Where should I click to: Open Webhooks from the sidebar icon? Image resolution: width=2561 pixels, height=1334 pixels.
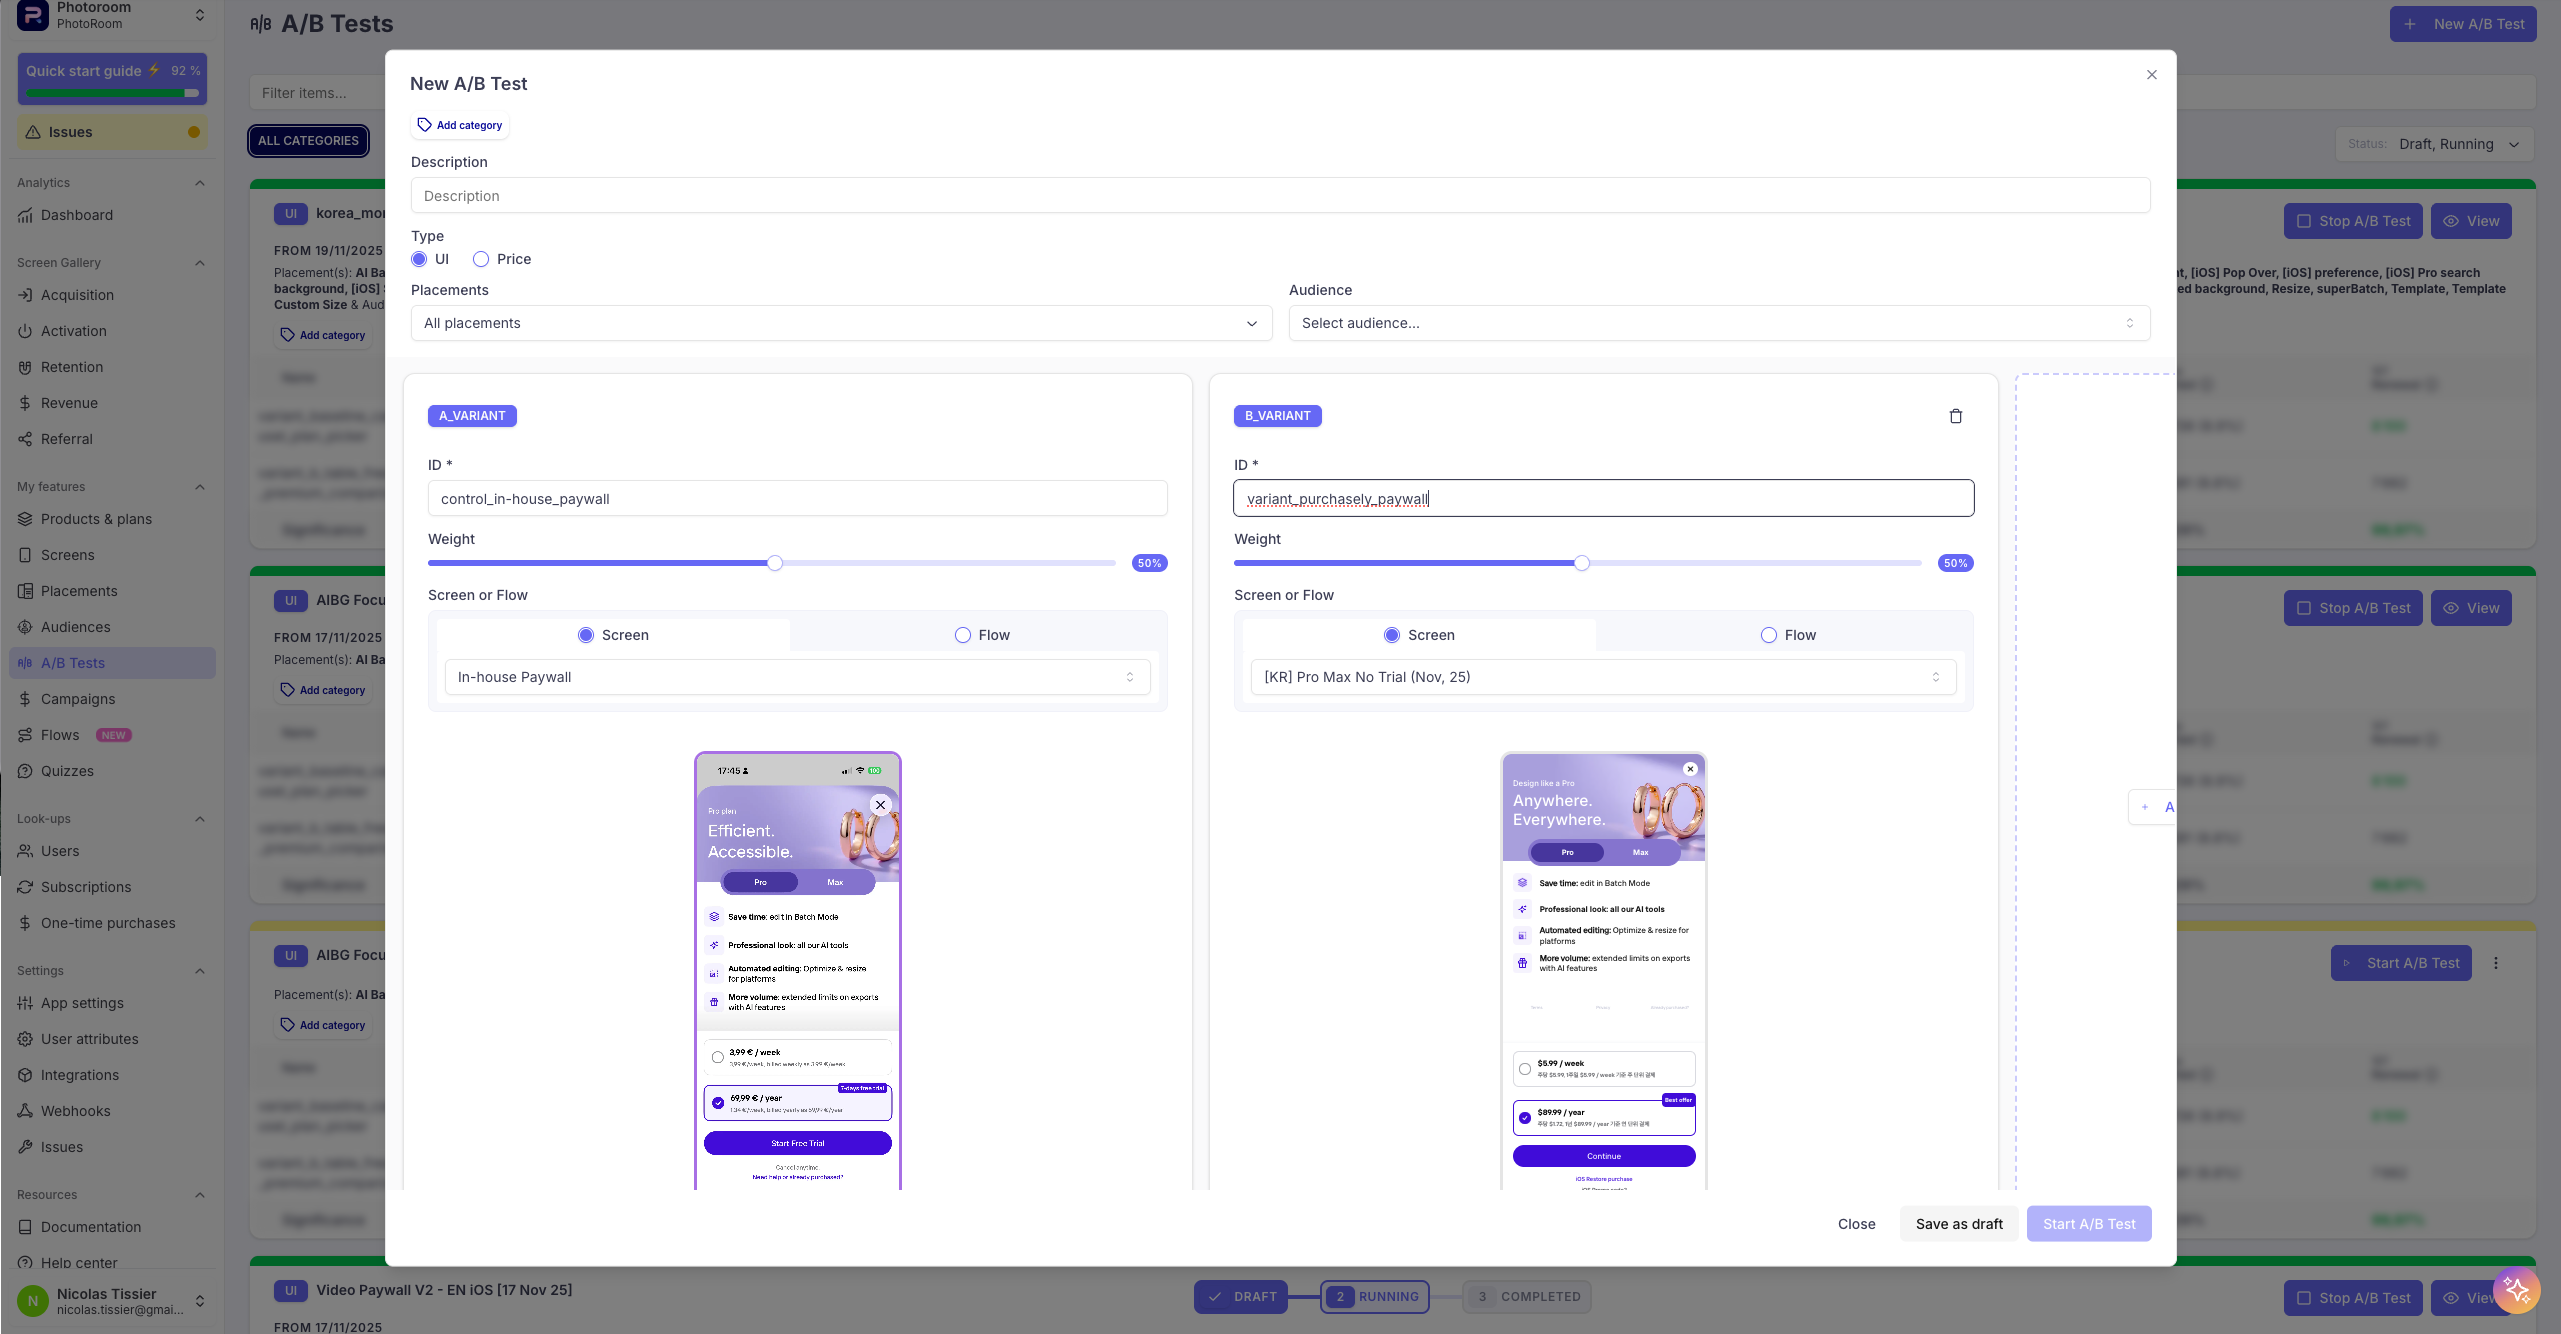pos(25,1111)
